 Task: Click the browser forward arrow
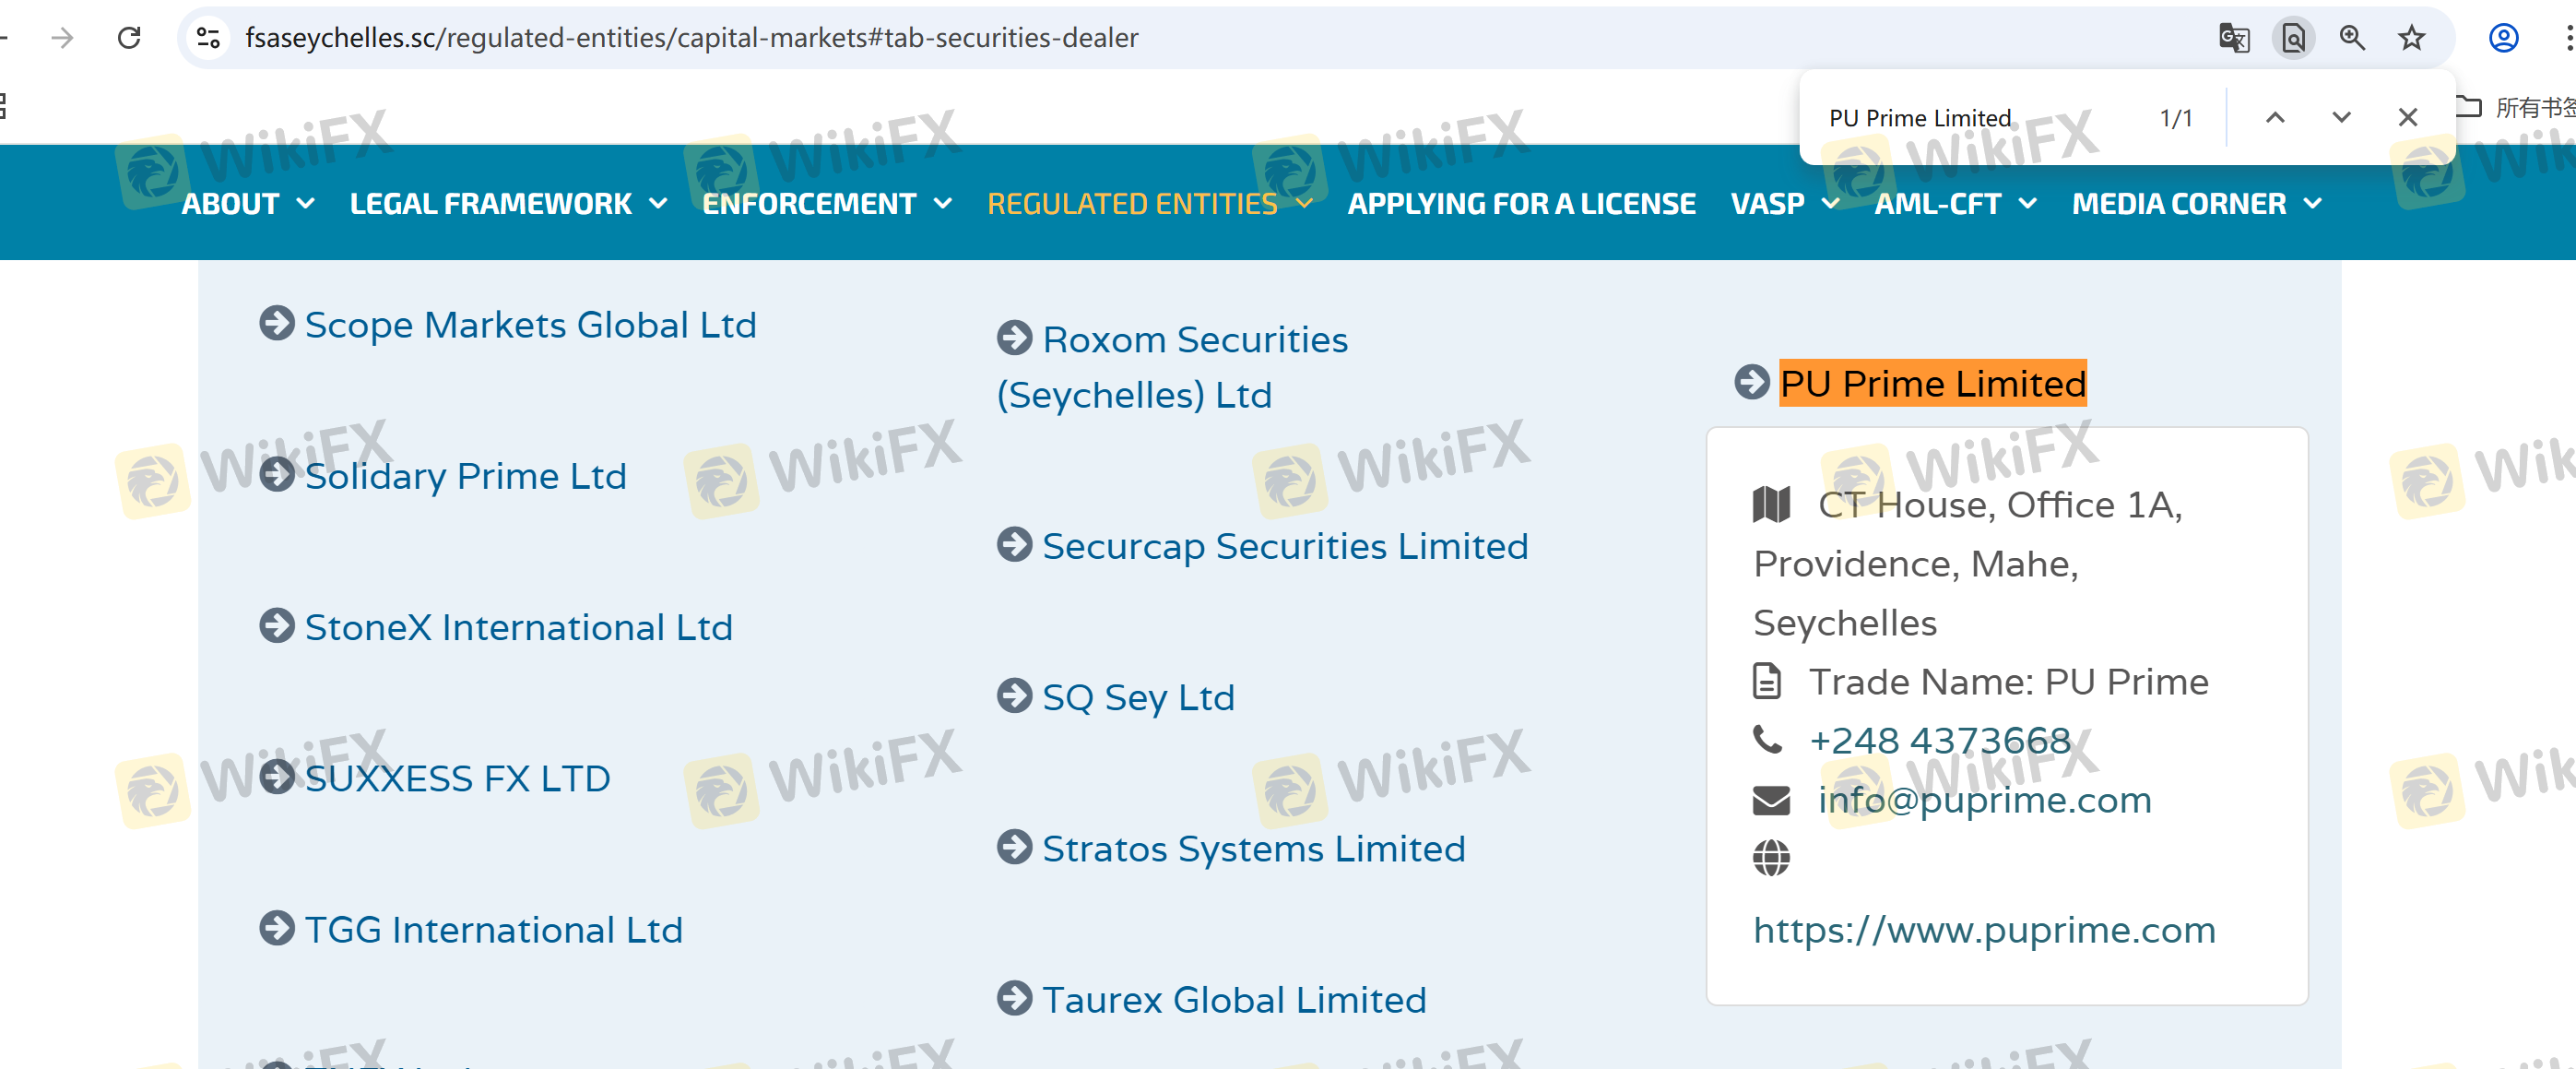click(x=62, y=38)
